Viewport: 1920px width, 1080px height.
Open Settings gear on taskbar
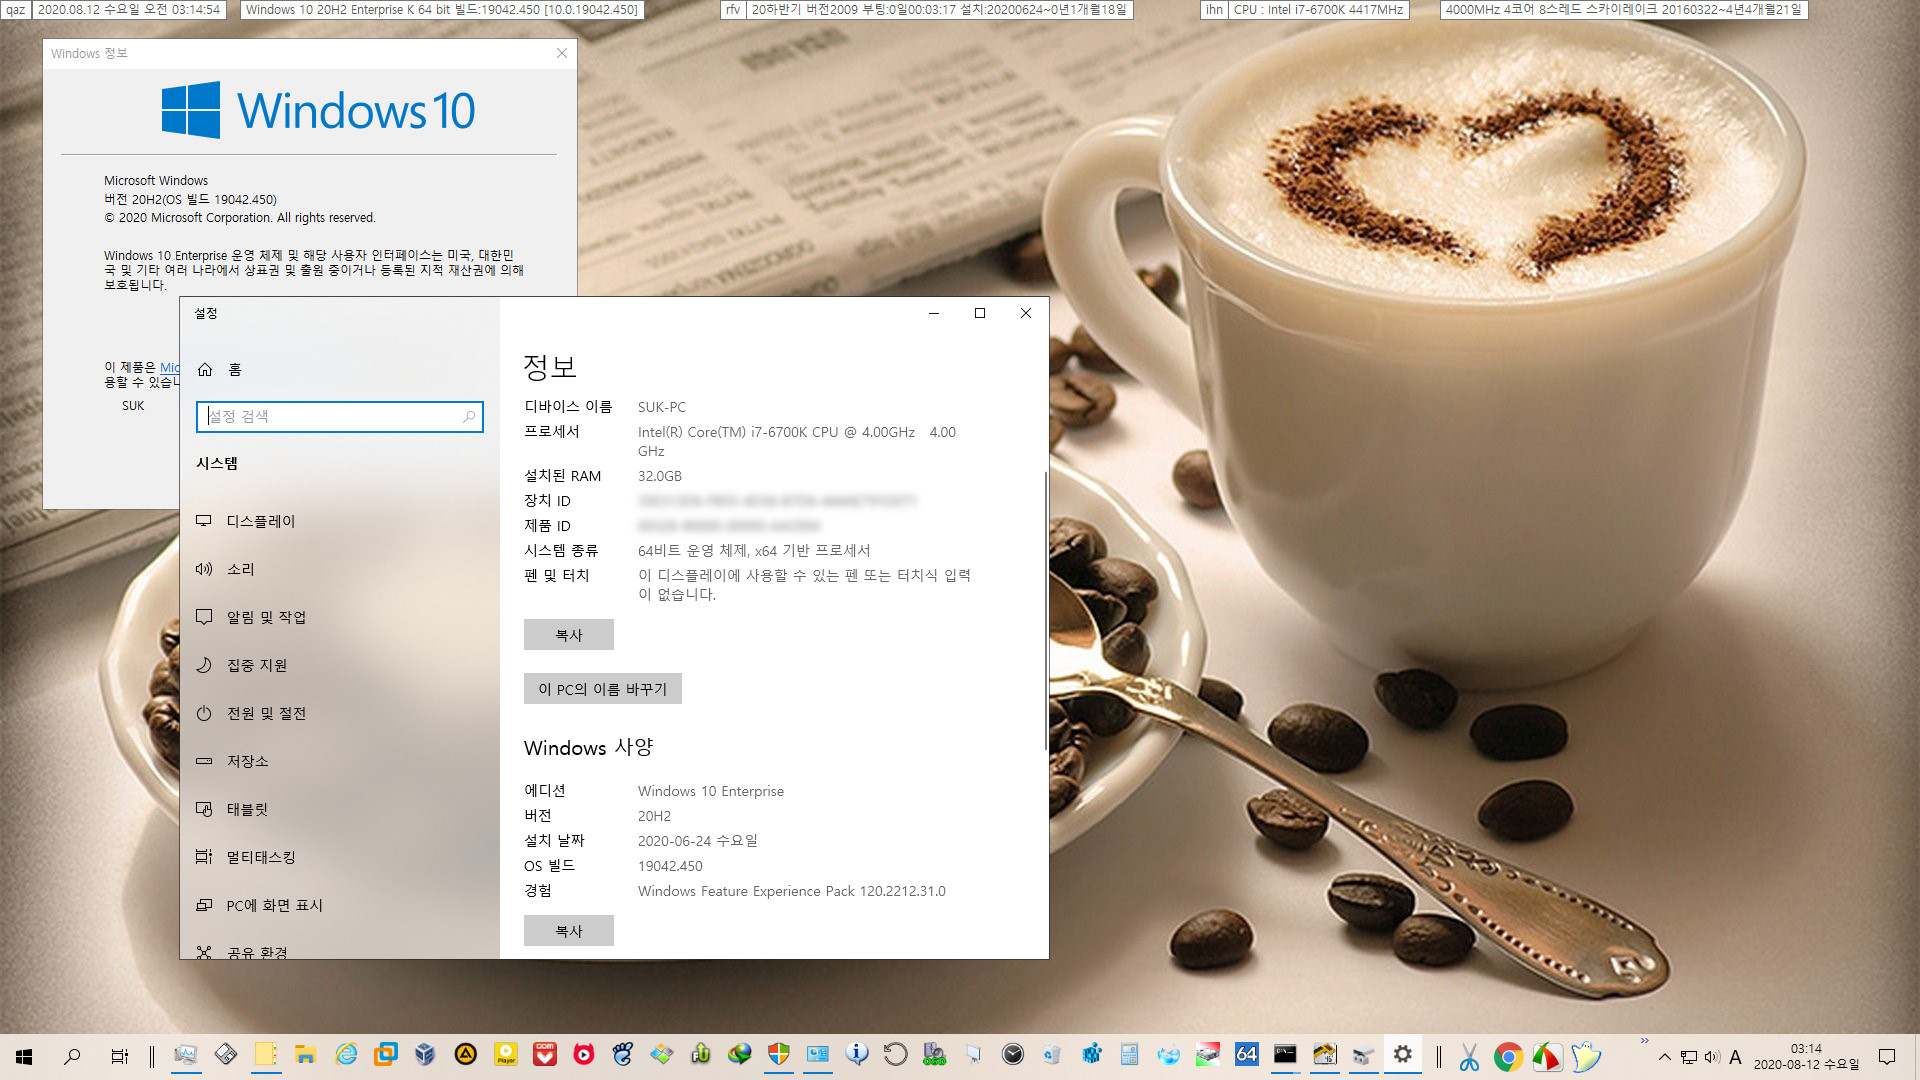1403,1055
